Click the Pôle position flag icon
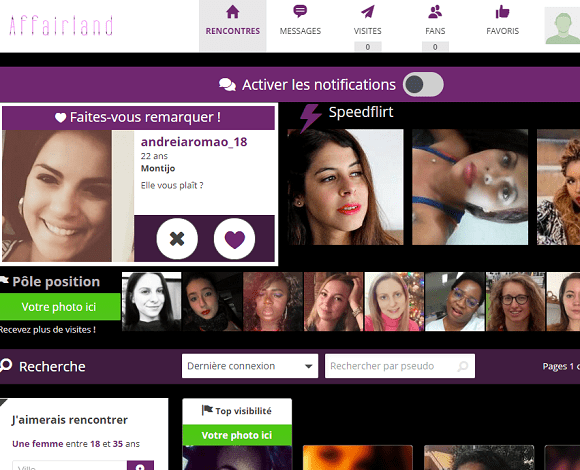 point(4,281)
